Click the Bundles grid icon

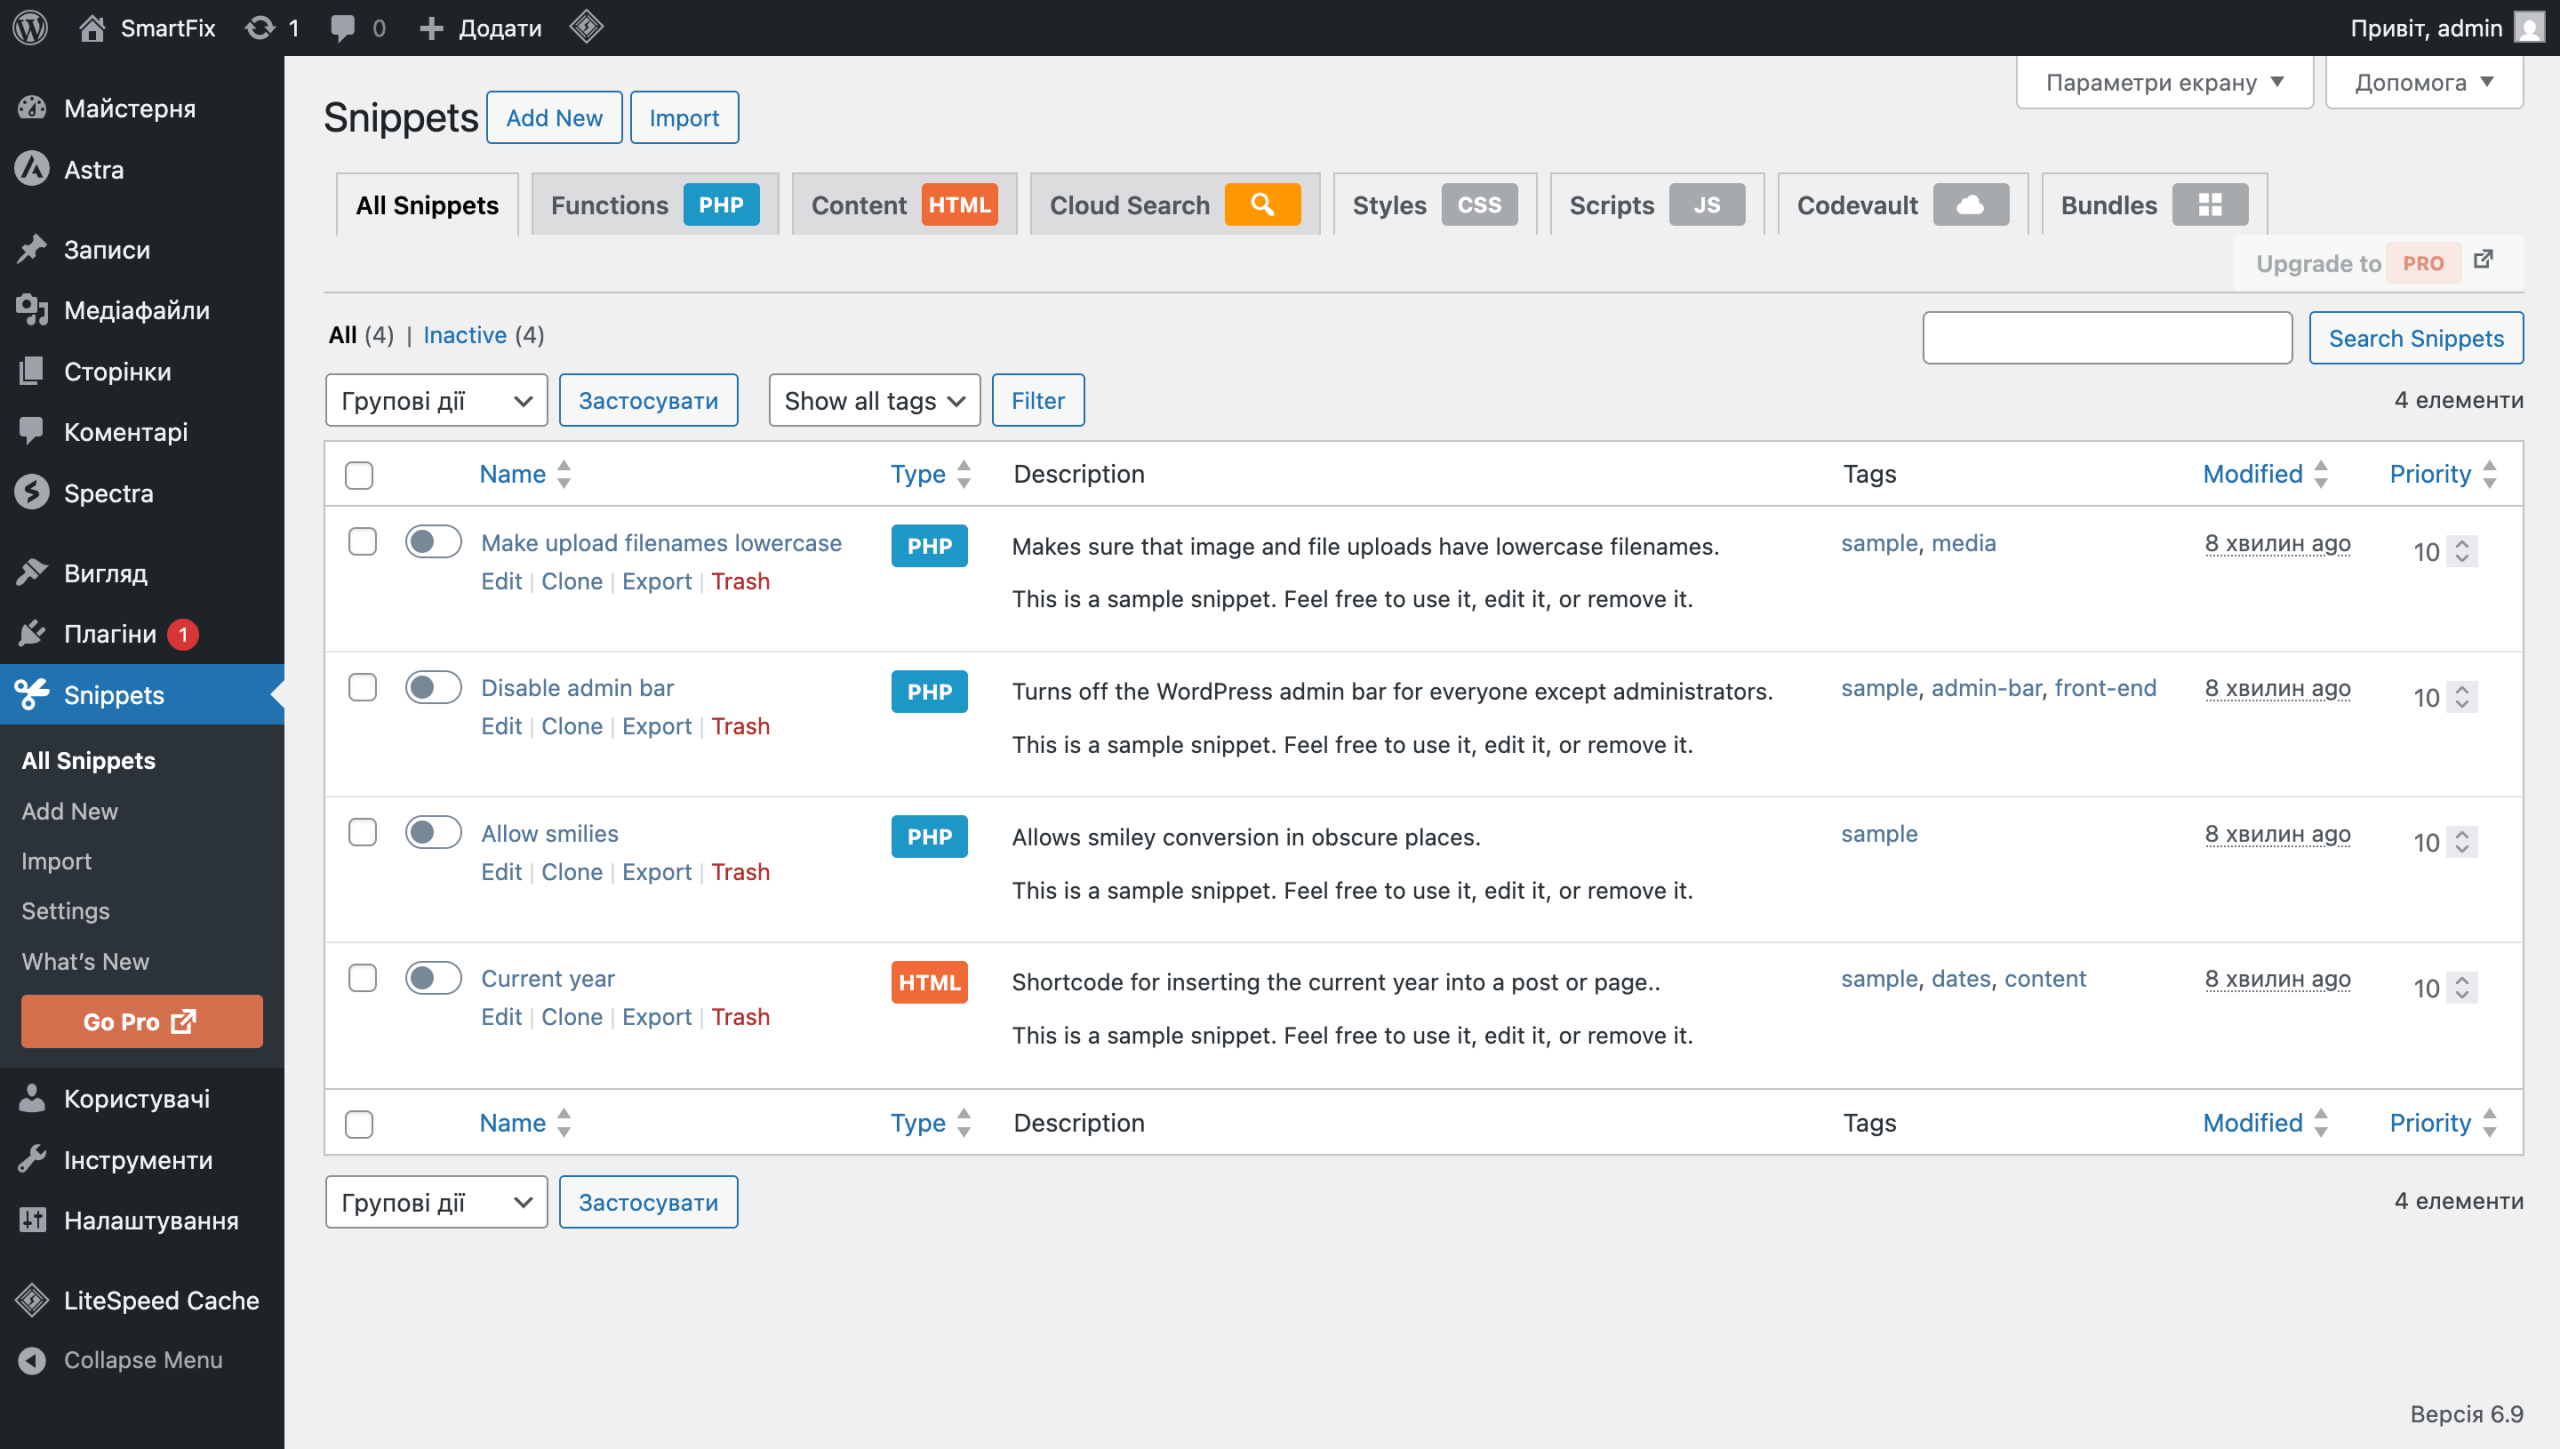click(2209, 205)
